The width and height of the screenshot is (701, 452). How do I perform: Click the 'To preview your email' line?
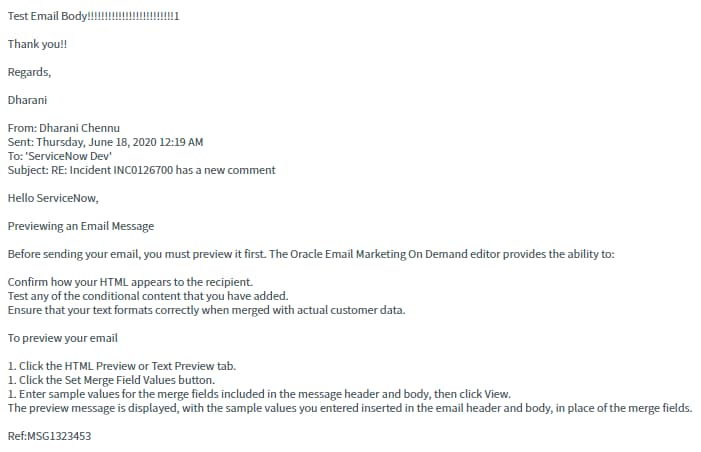[x=63, y=338]
